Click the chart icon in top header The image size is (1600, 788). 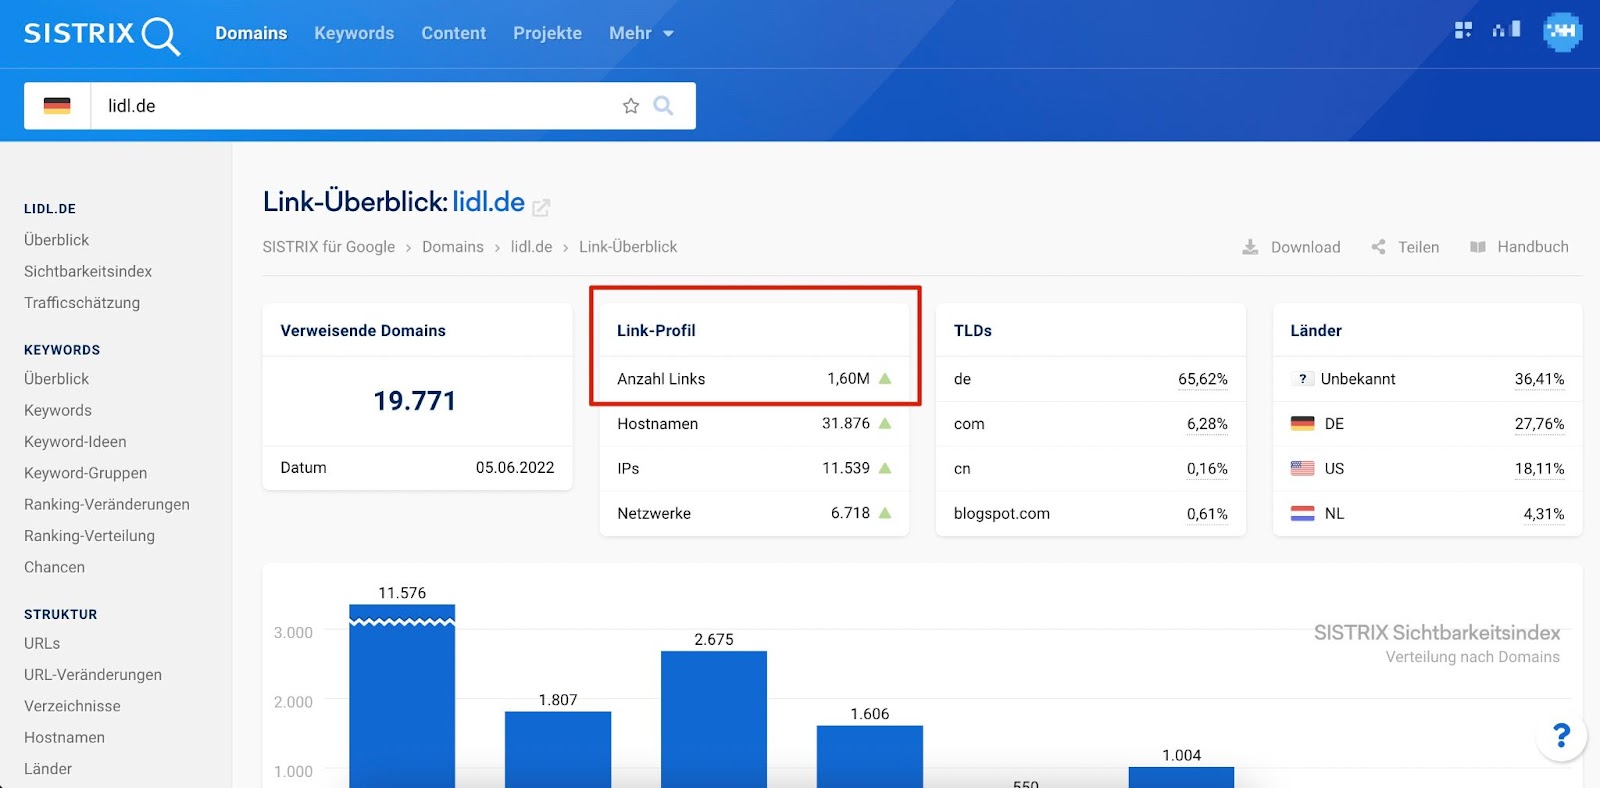click(x=1507, y=30)
